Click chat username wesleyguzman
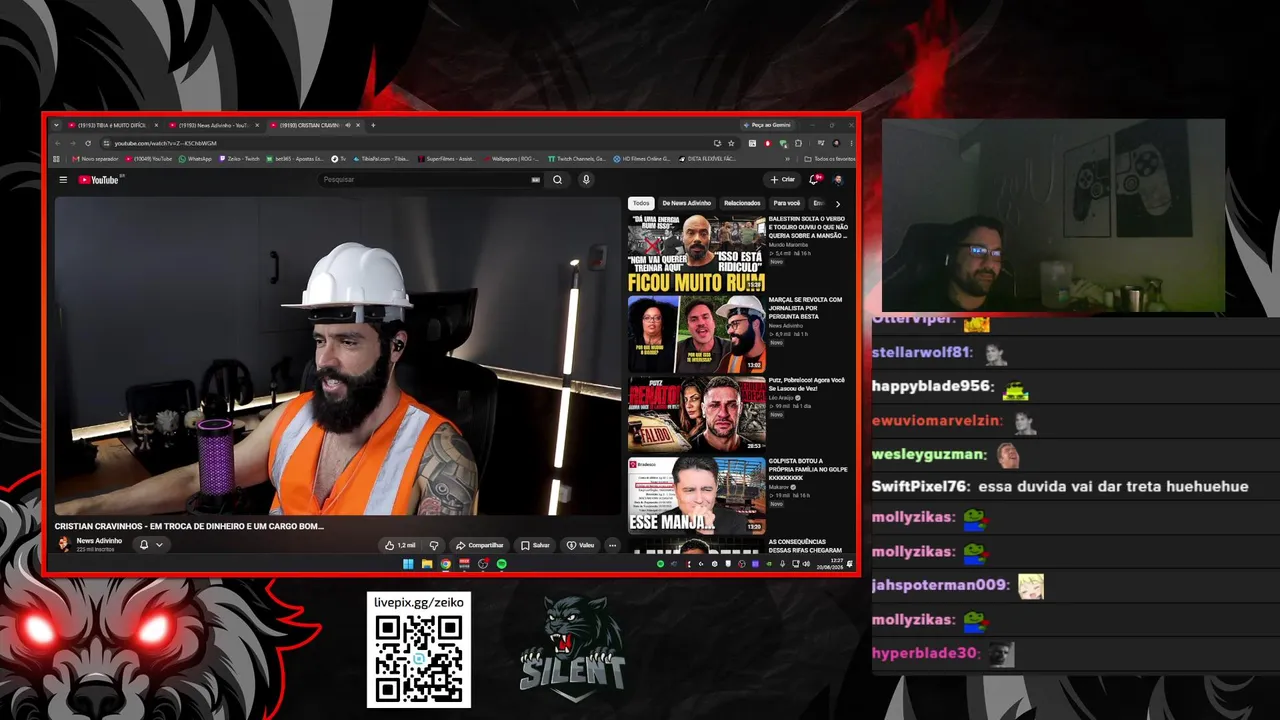1280x720 pixels. 929,454
